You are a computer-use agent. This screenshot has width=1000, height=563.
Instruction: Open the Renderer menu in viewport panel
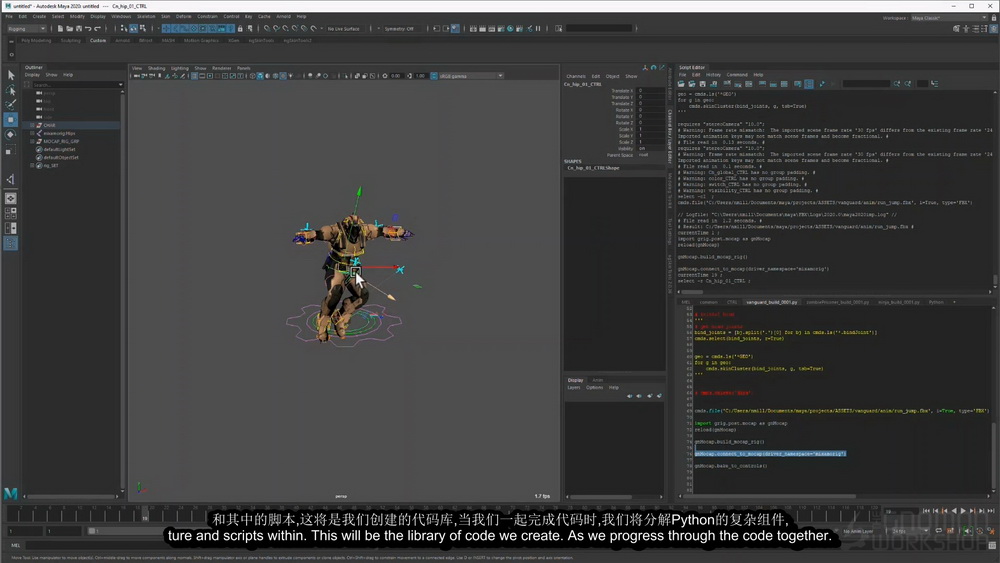[221, 68]
